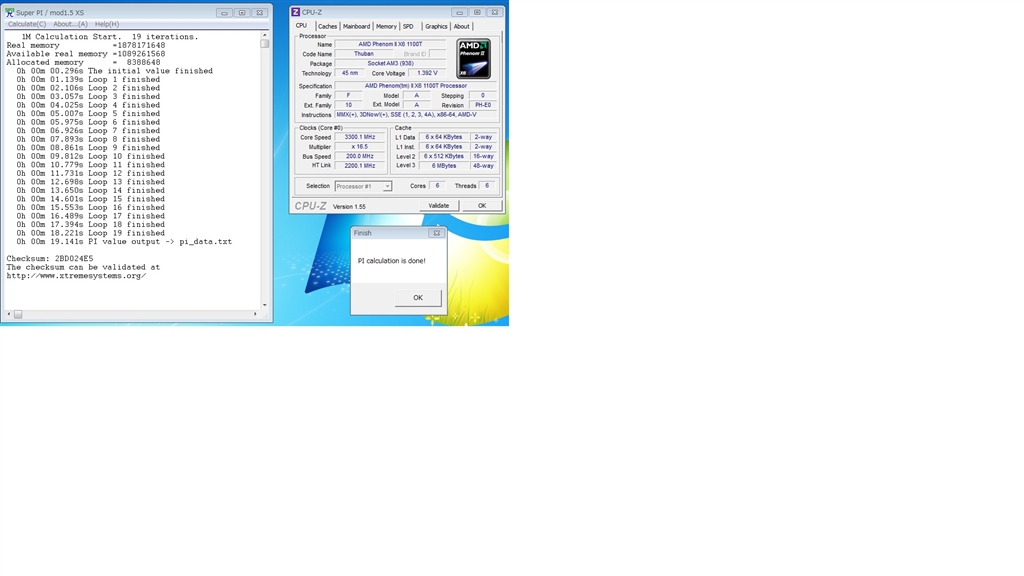The width and height of the screenshot is (1024, 576).
Task: Click the OK button in CPU-Z
Action: 482,206
